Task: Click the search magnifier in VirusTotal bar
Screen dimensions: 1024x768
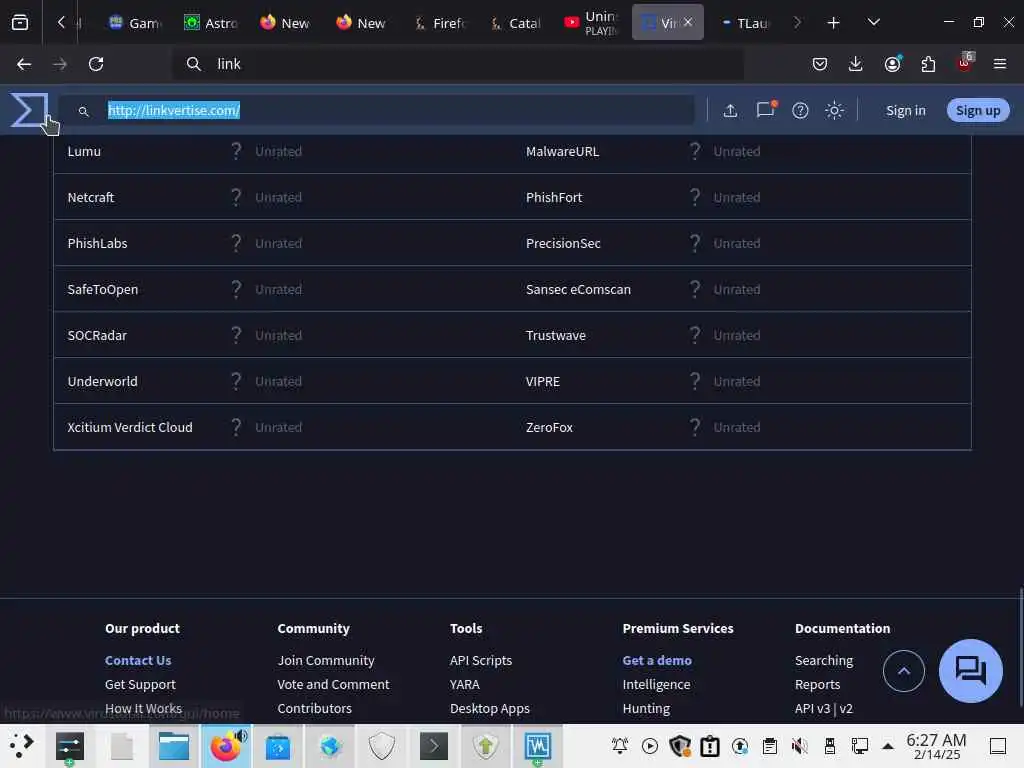Action: coord(84,112)
